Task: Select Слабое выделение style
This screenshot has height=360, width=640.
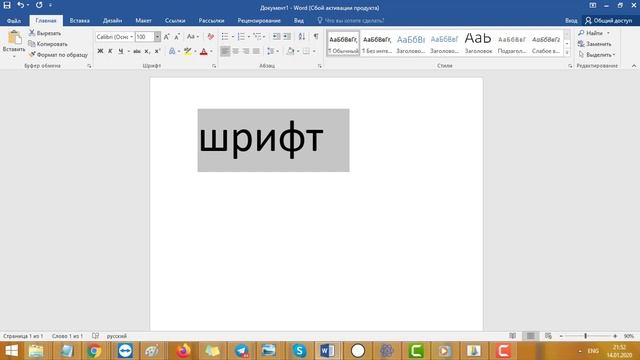Action: (x=546, y=44)
